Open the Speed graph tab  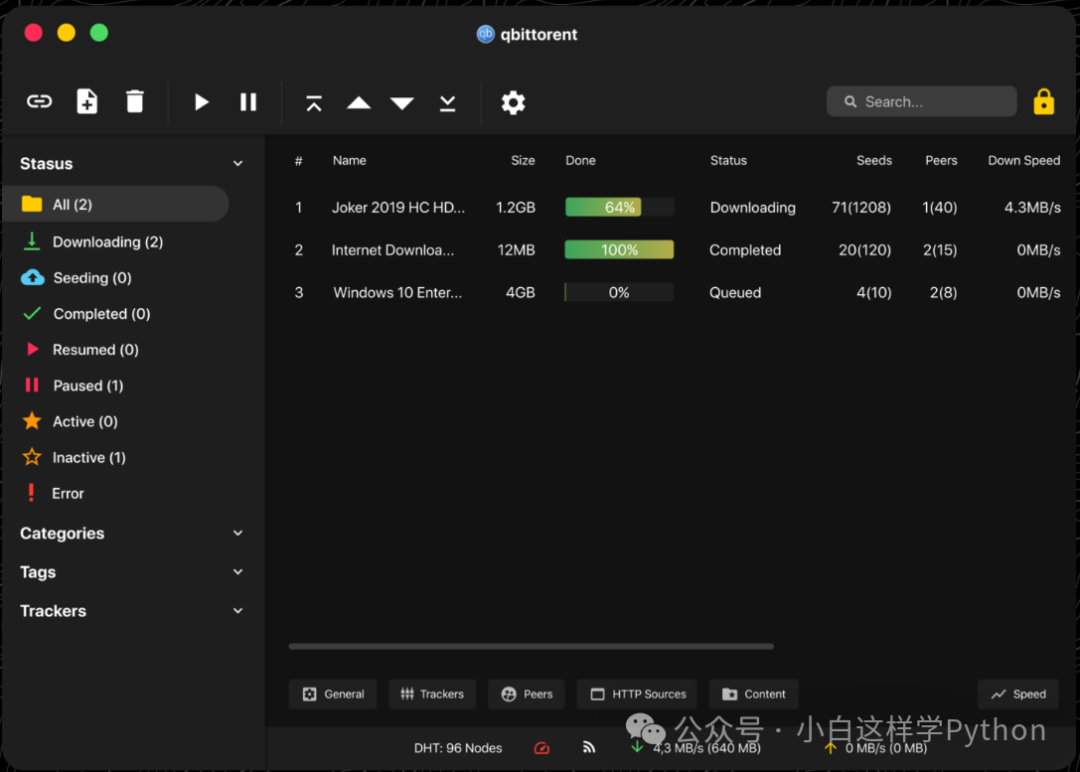pyautogui.click(x=1018, y=694)
